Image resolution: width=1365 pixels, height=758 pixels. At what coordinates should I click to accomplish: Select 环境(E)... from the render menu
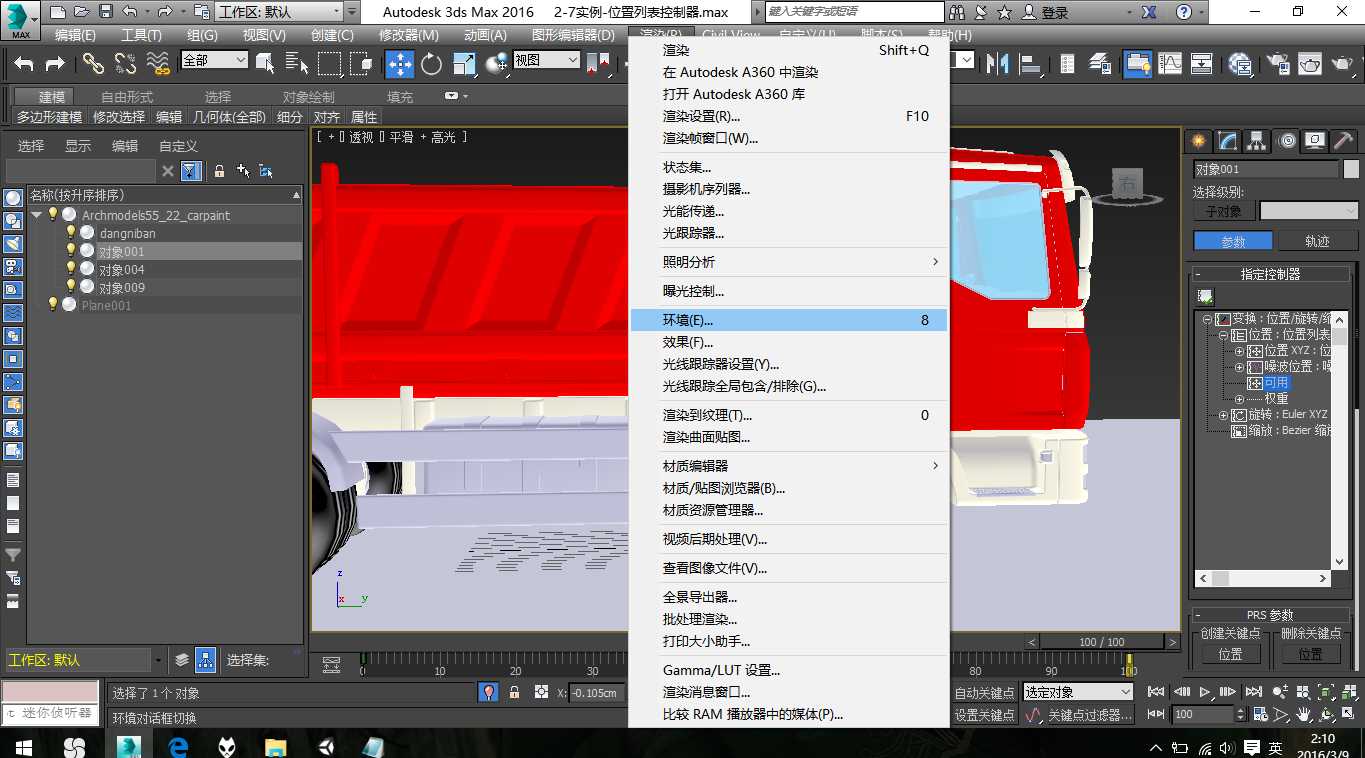(x=788, y=320)
